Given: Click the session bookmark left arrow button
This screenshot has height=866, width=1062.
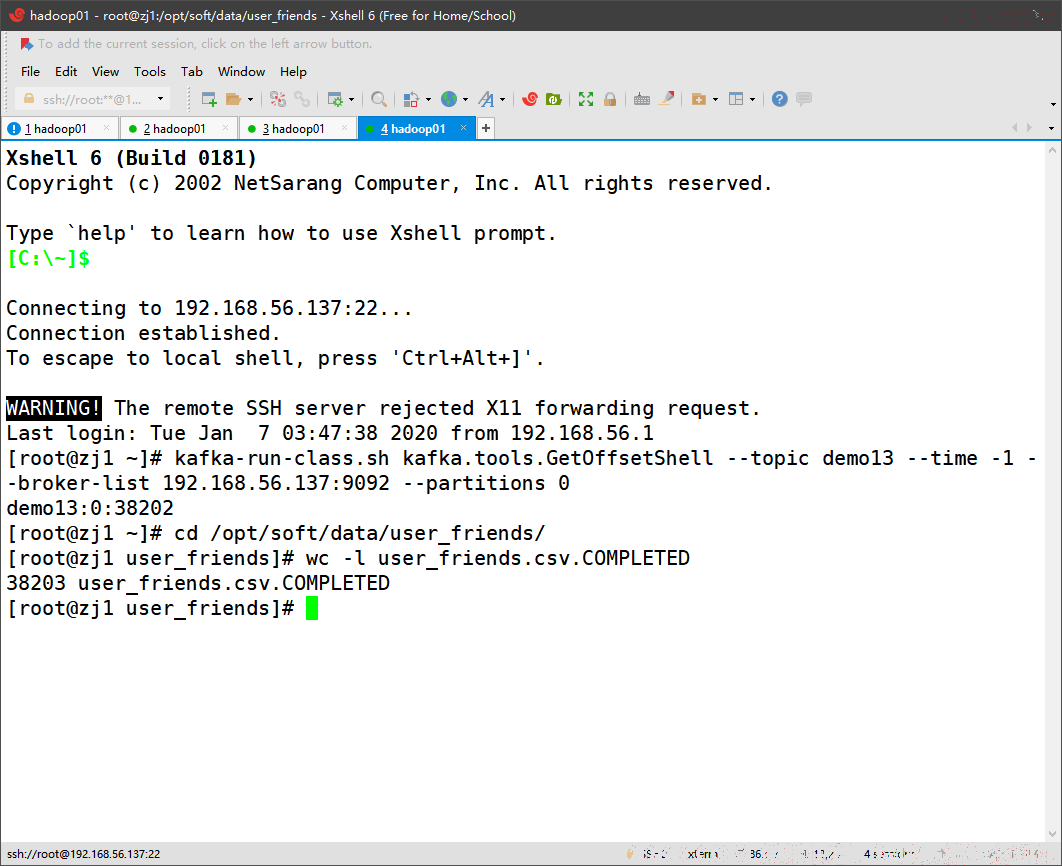Looking at the screenshot, I should click(26, 44).
